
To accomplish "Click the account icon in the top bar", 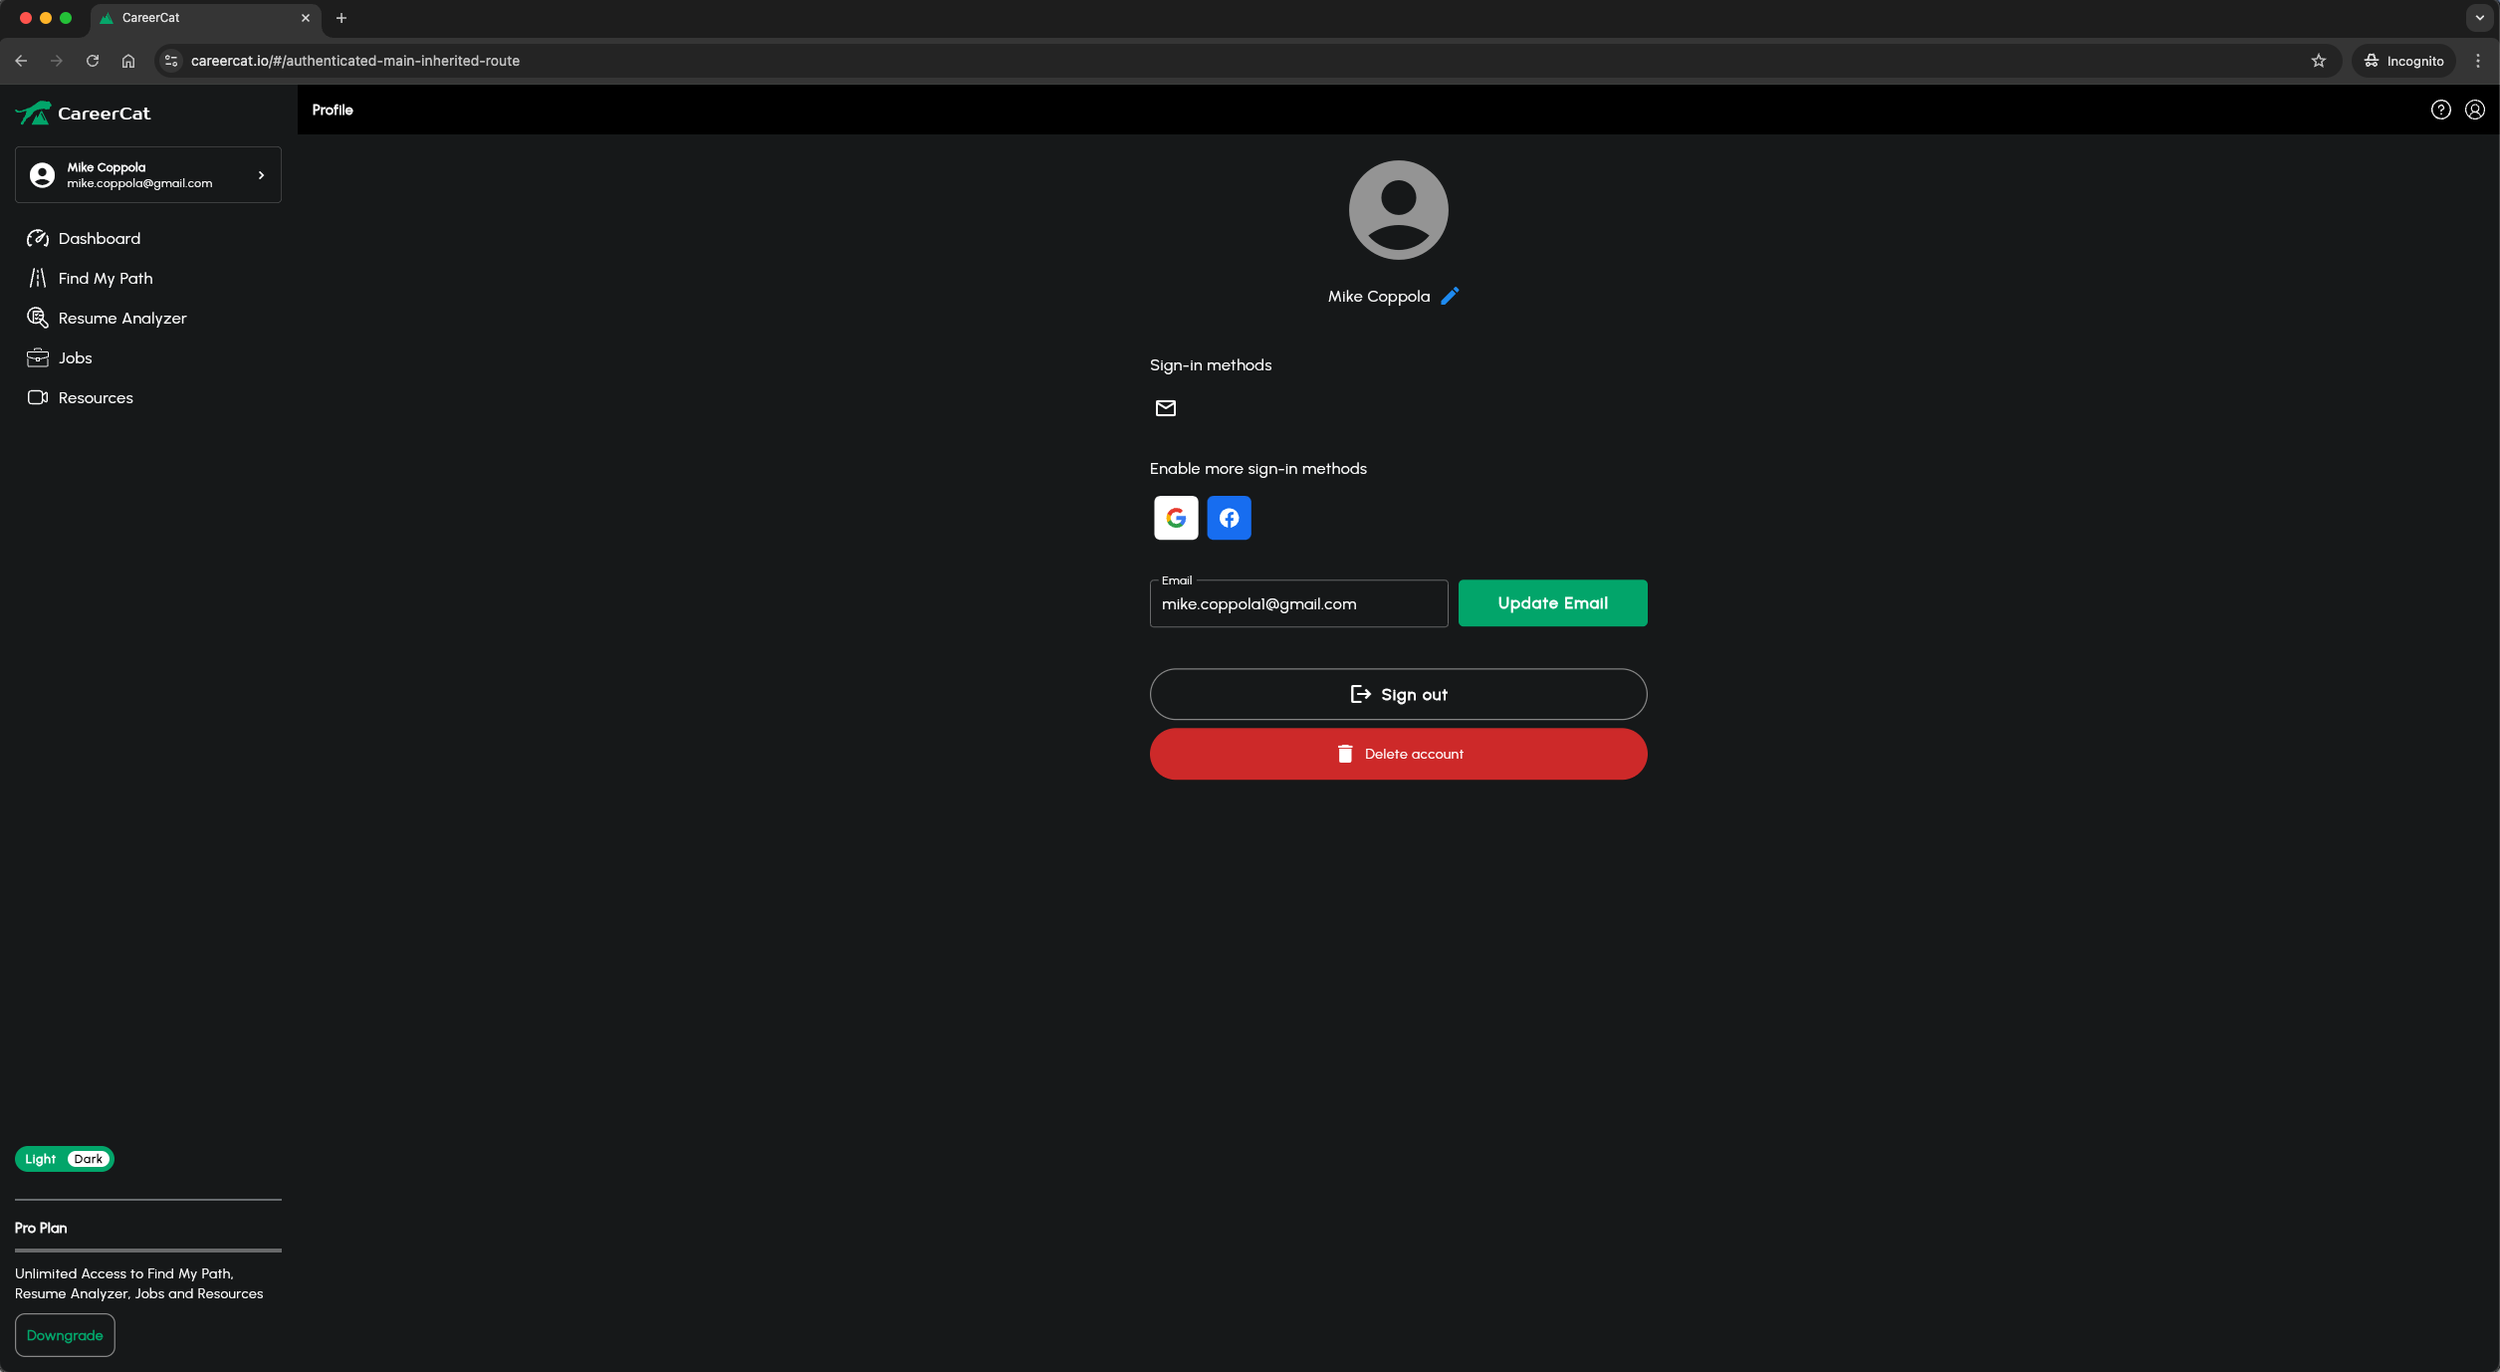I will [2475, 109].
